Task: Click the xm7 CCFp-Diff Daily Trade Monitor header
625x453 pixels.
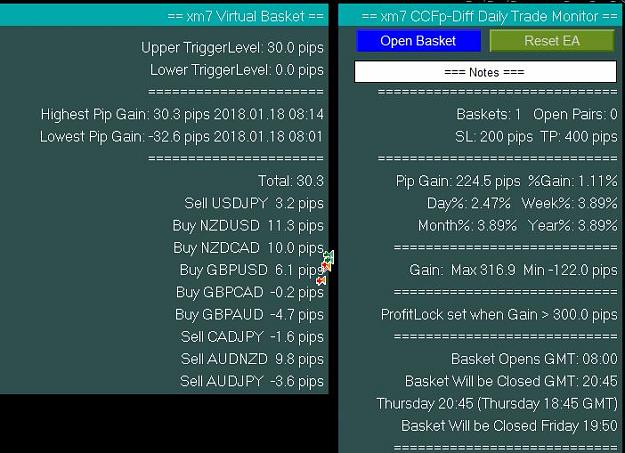Action: point(482,16)
